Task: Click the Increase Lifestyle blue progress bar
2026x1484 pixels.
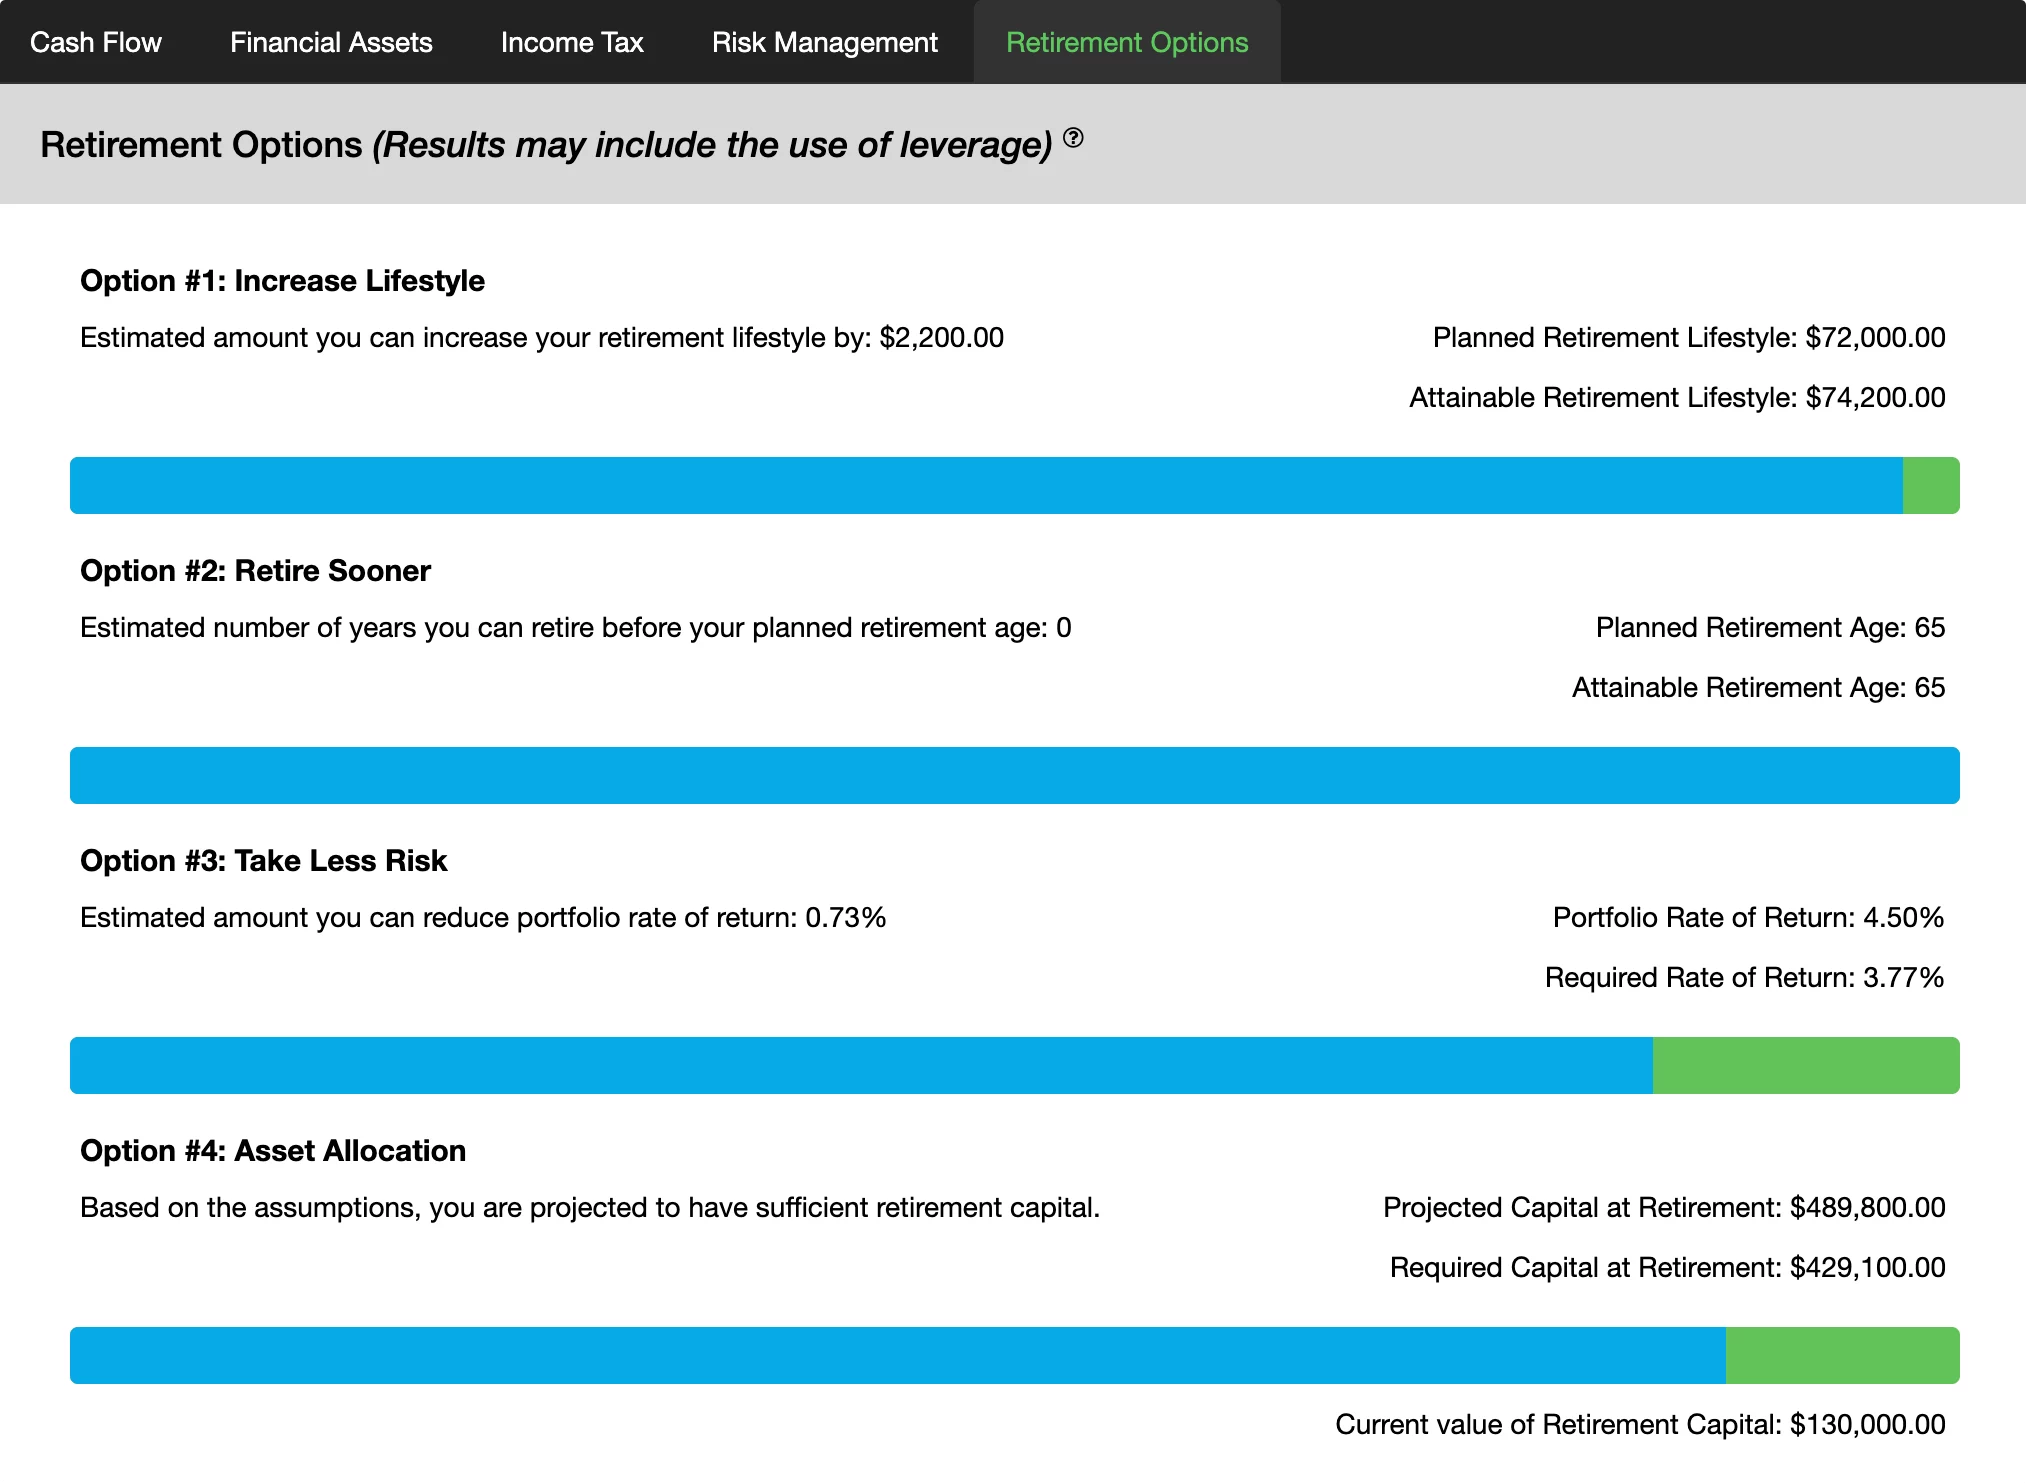Action: tap(985, 486)
